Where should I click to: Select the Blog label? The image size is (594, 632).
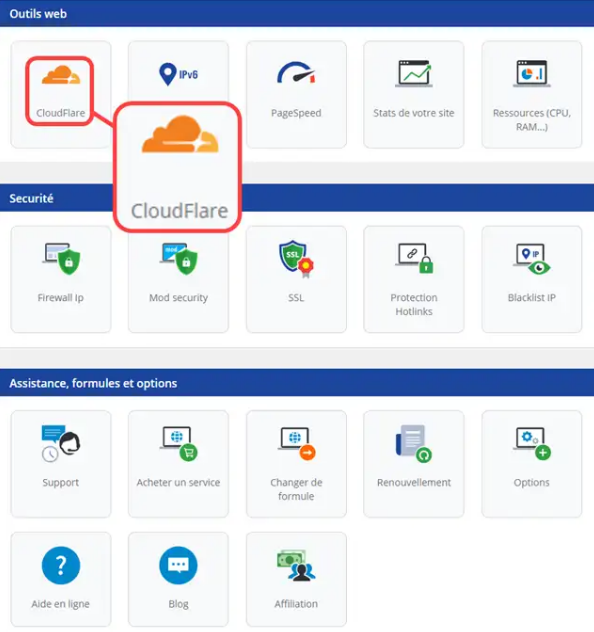[179, 604]
